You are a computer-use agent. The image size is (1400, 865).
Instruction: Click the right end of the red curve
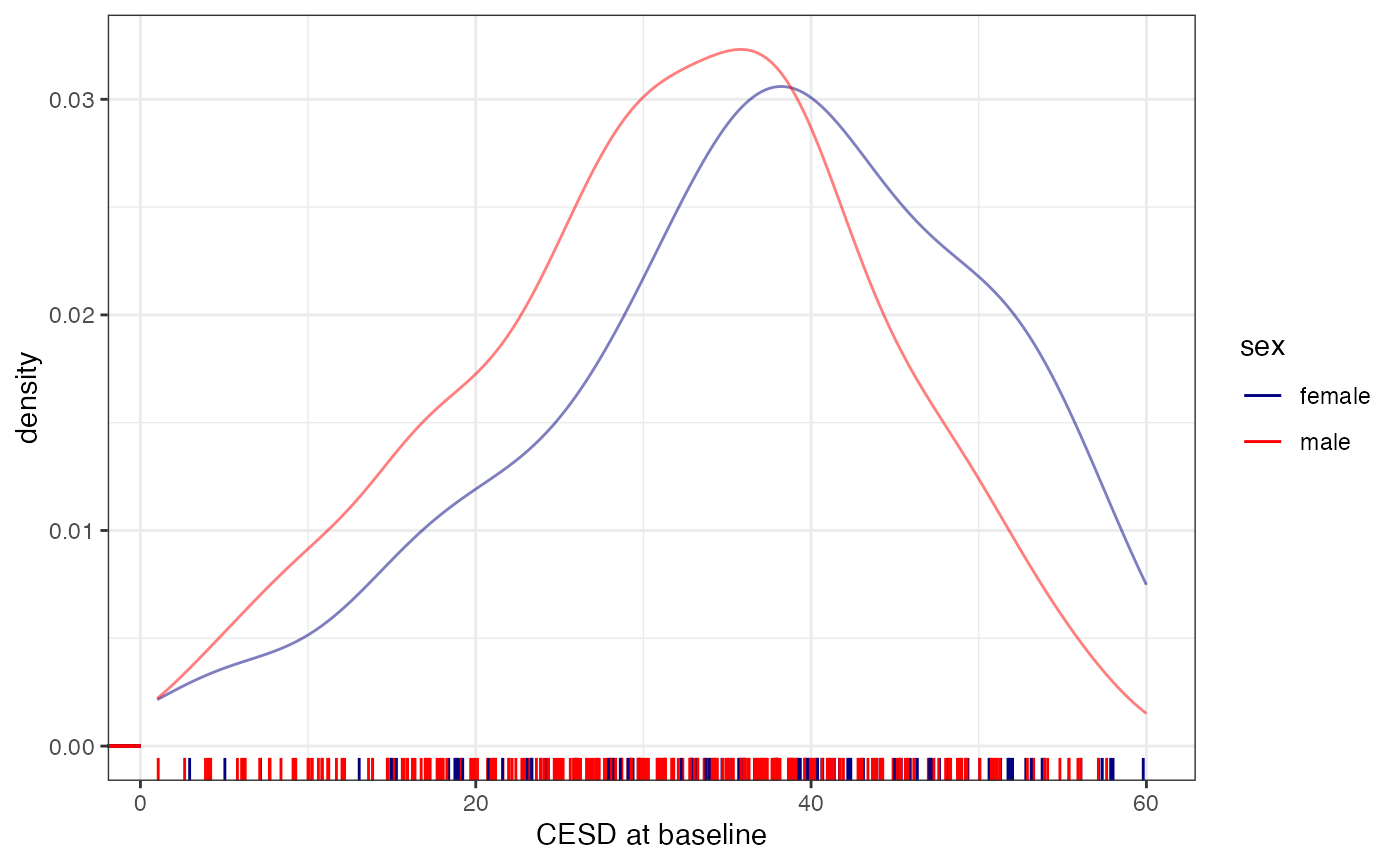pos(1145,713)
